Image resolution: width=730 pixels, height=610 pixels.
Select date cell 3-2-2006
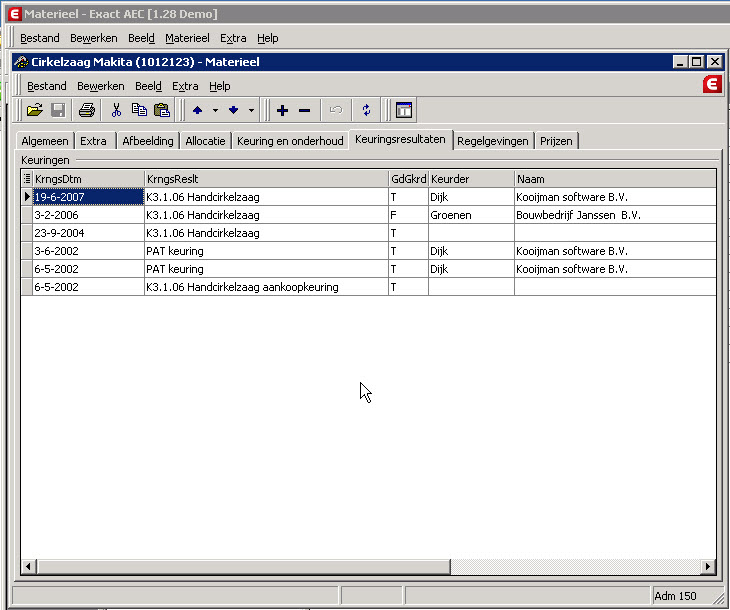88,215
